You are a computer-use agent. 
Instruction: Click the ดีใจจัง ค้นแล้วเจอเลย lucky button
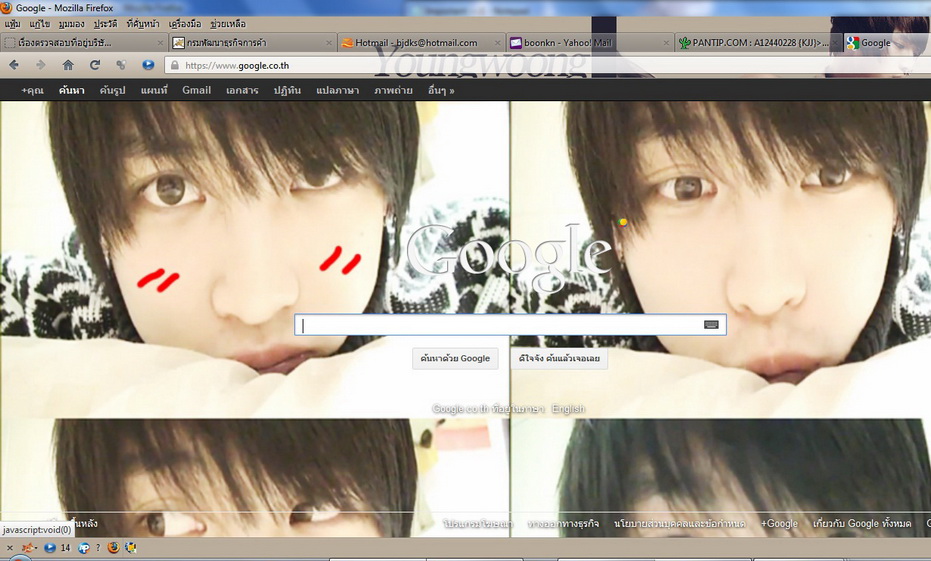pyautogui.click(x=559, y=359)
